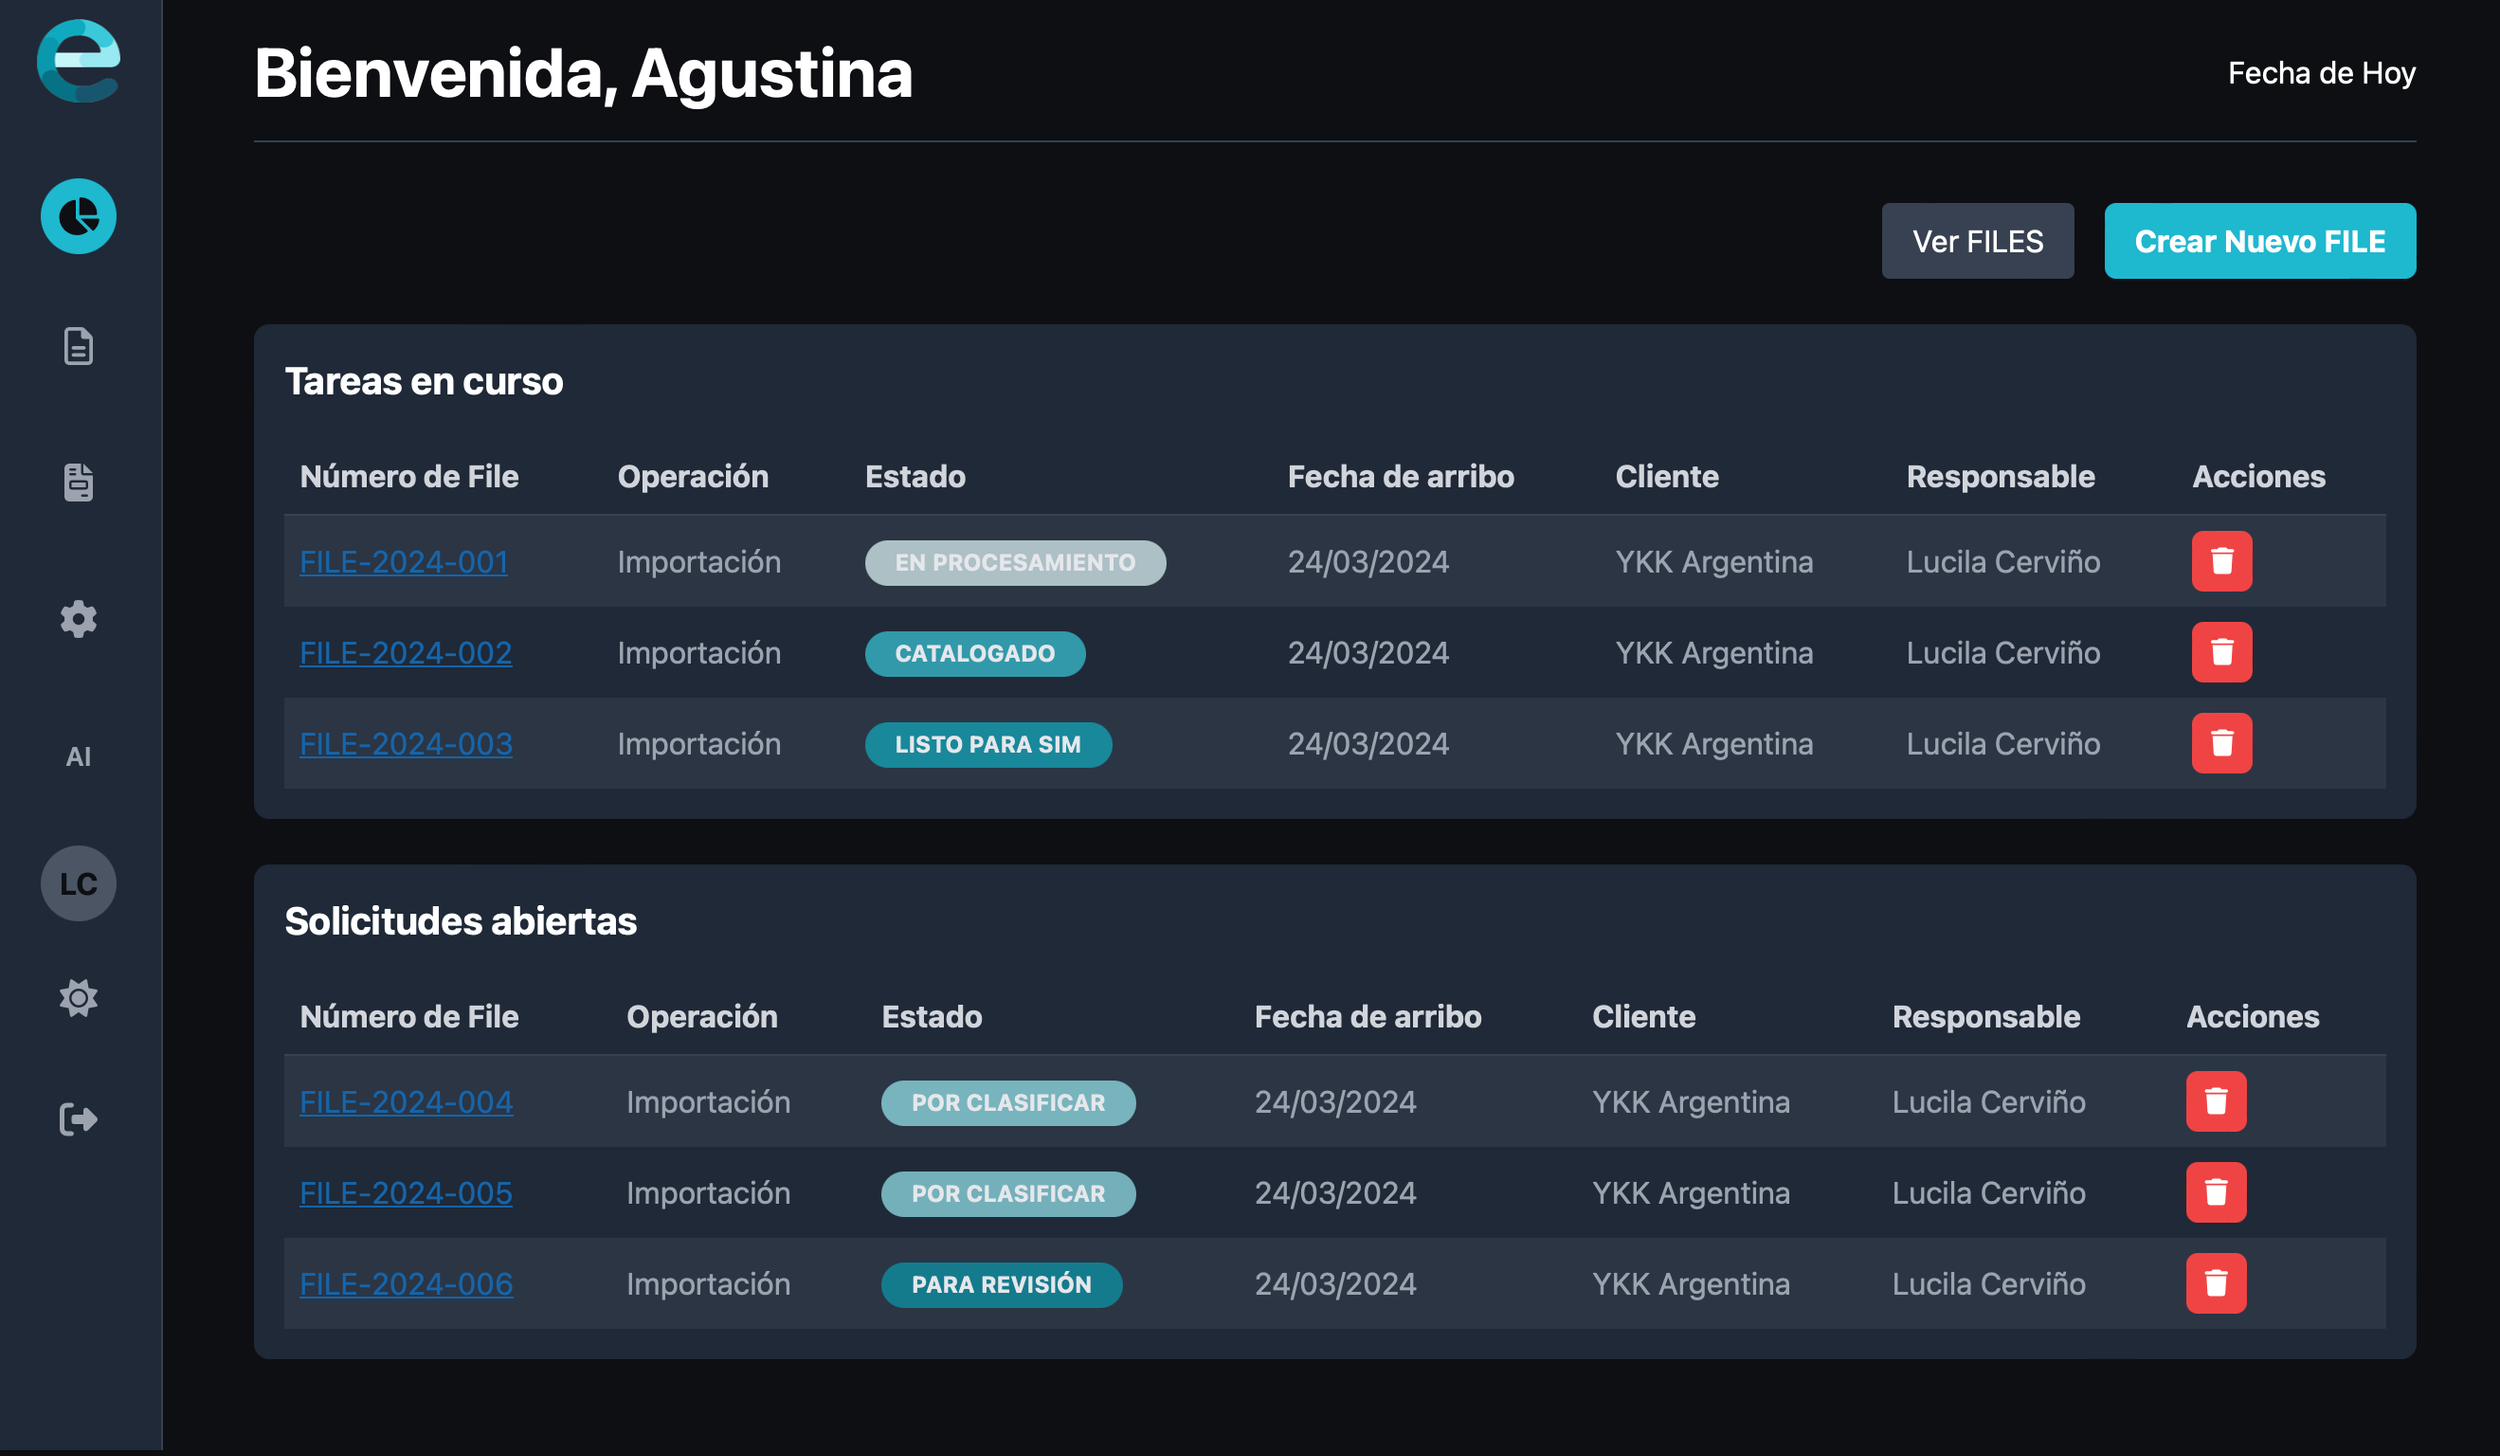The height and width of the screenshot is (1456, 2500).
Task: Open the clipboard notes icon in sidebar
Action: 78,482
